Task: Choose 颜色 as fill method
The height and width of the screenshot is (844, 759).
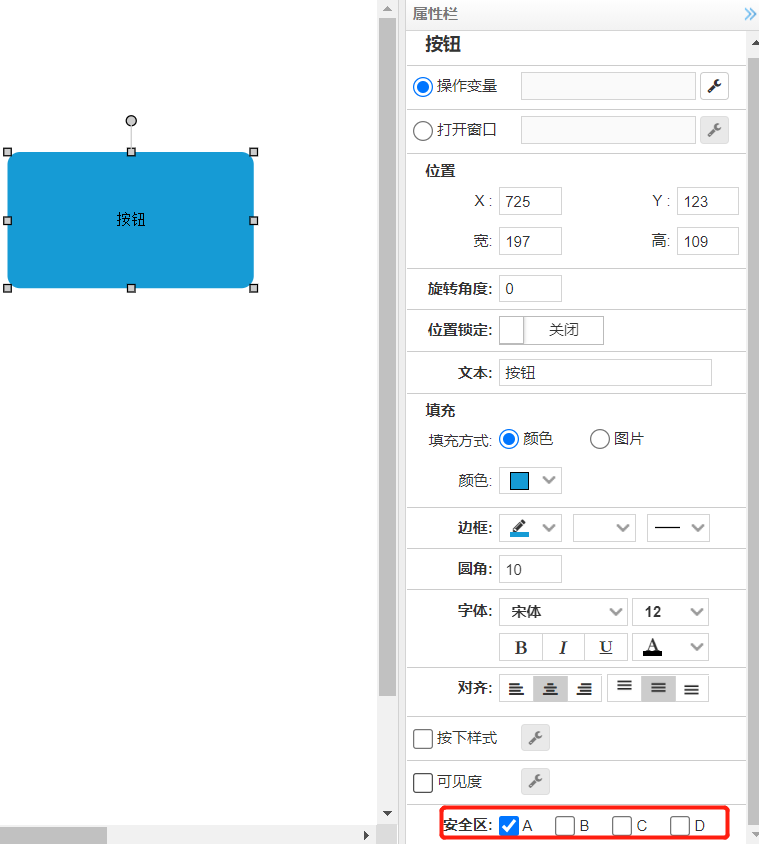Action: click(509, 439)
